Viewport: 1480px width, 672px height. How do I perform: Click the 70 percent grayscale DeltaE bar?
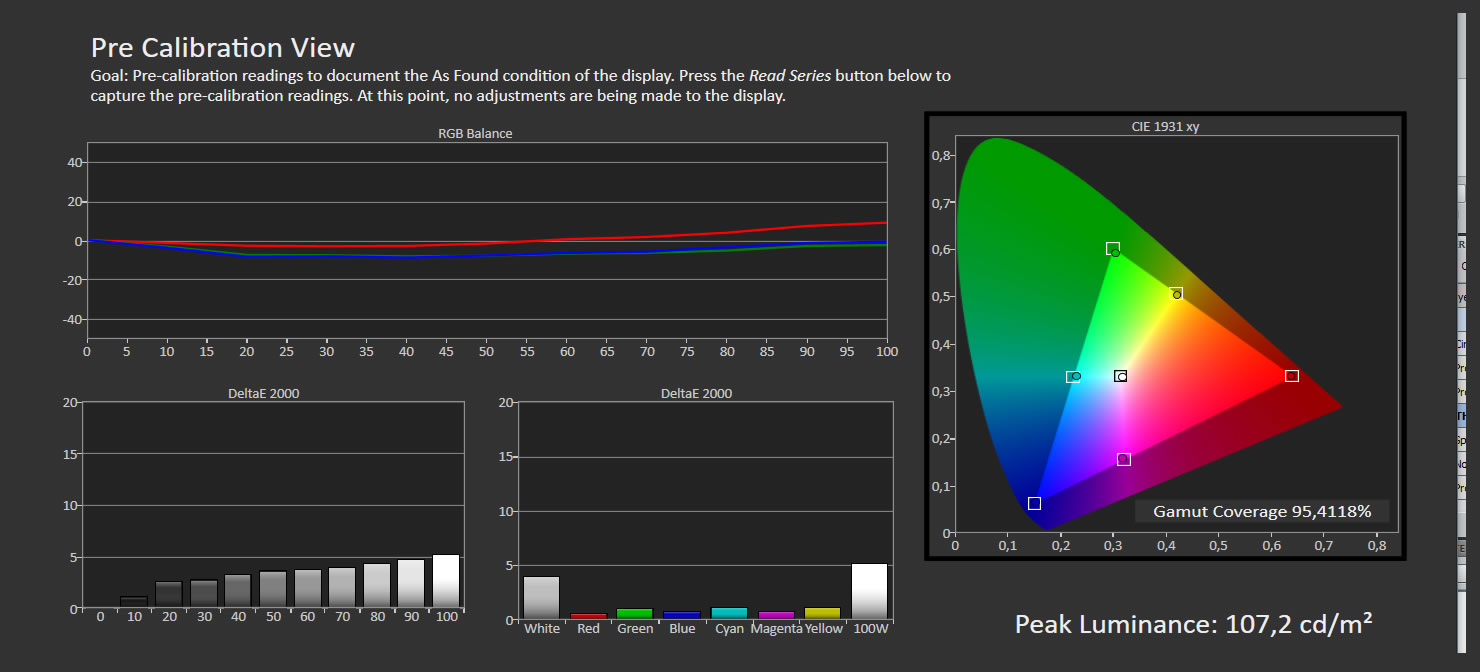click(x=342, y=587)
